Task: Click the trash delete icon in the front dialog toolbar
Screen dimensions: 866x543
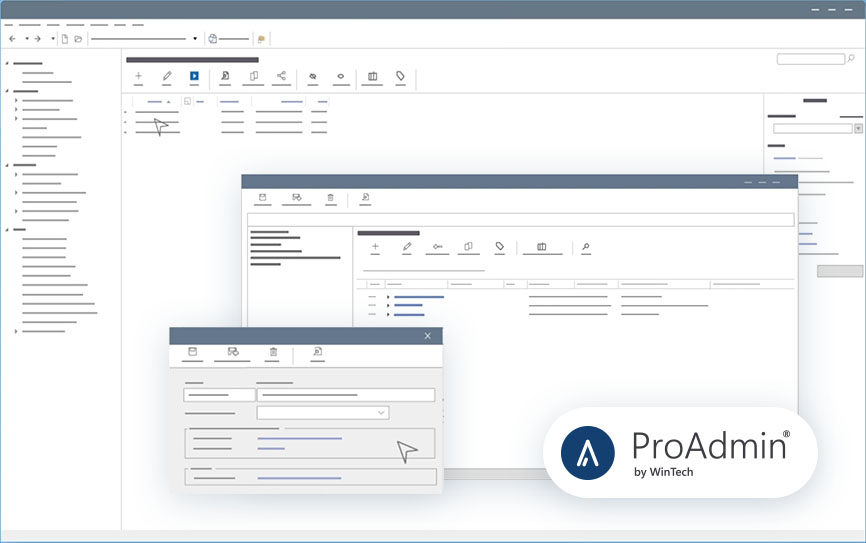Action: click(273, 352)
